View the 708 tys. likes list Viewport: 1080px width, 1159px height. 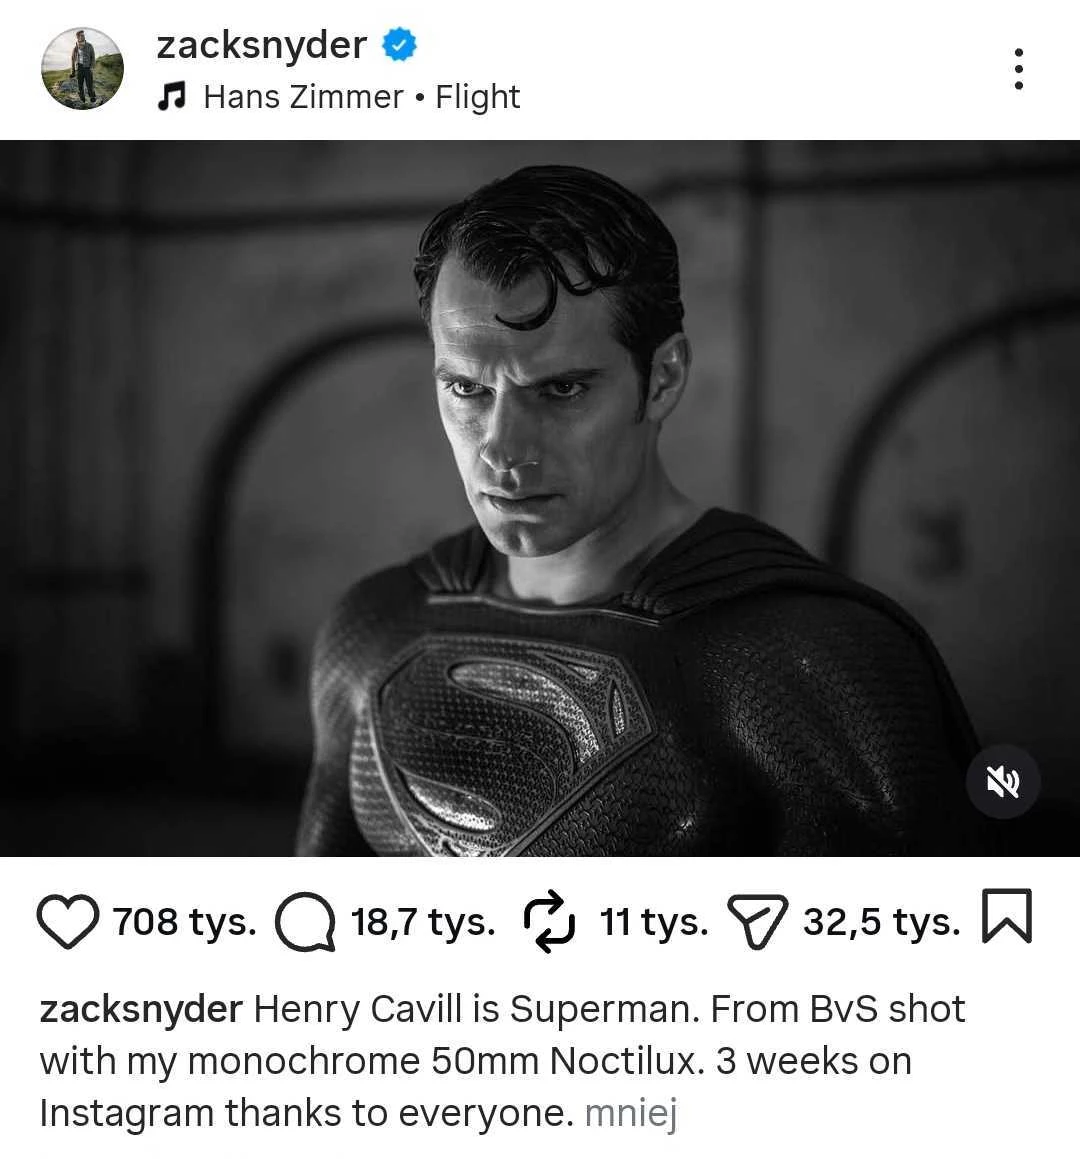pos(185,922)
